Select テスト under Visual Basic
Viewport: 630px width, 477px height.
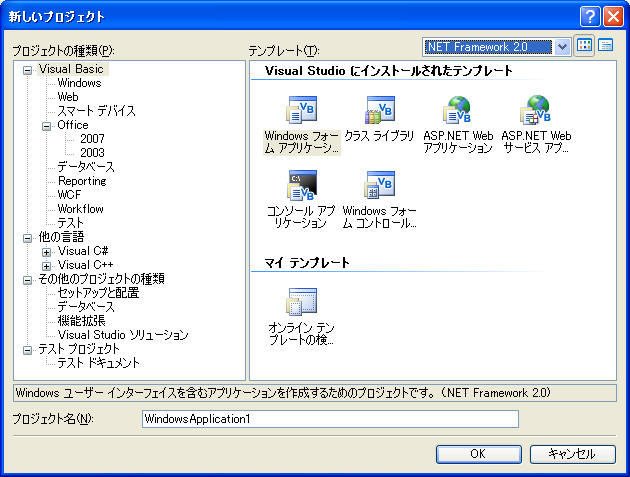(70, 223)
